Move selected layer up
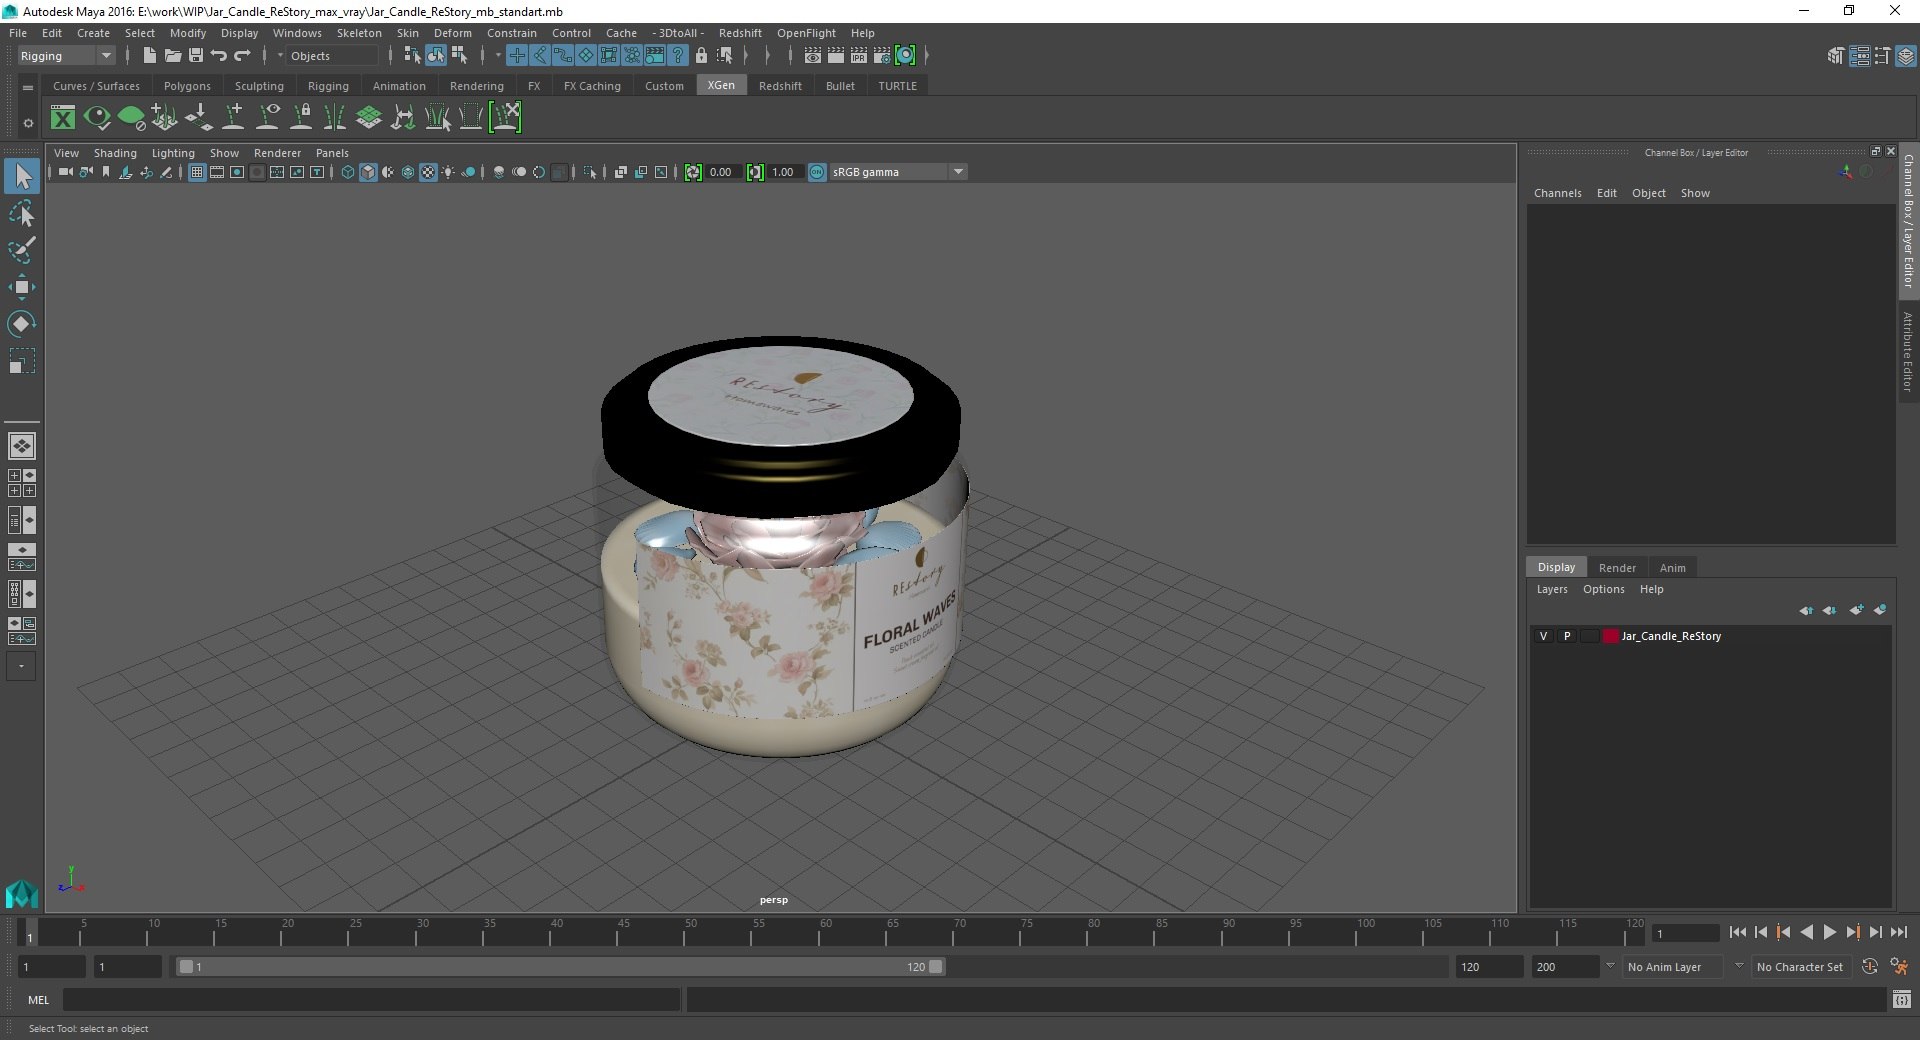 (1806, 610)
